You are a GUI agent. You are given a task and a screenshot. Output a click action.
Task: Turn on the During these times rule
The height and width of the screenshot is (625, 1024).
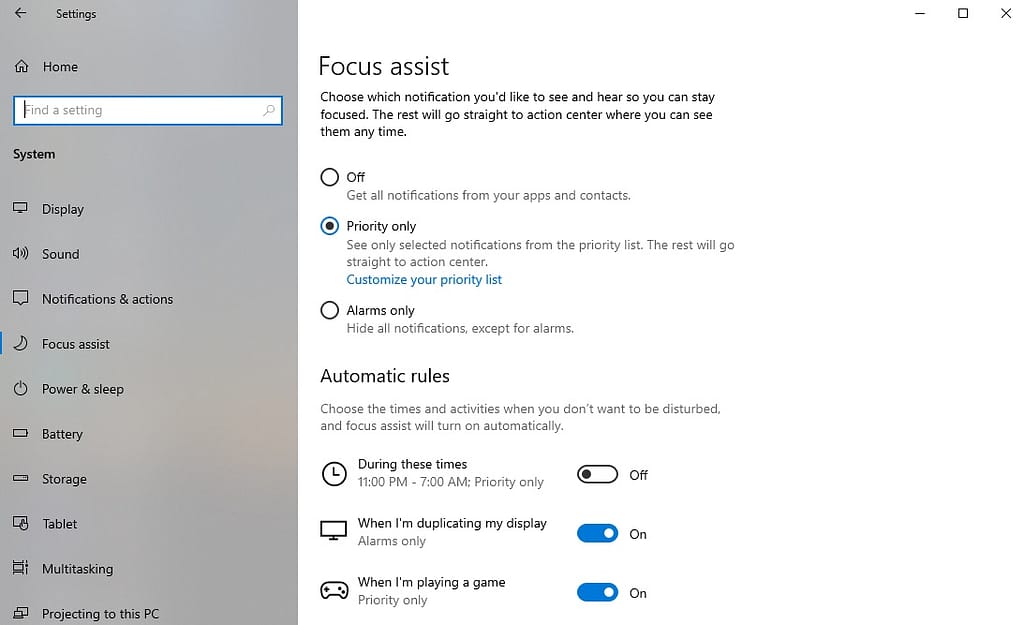(x=597, y=474)
